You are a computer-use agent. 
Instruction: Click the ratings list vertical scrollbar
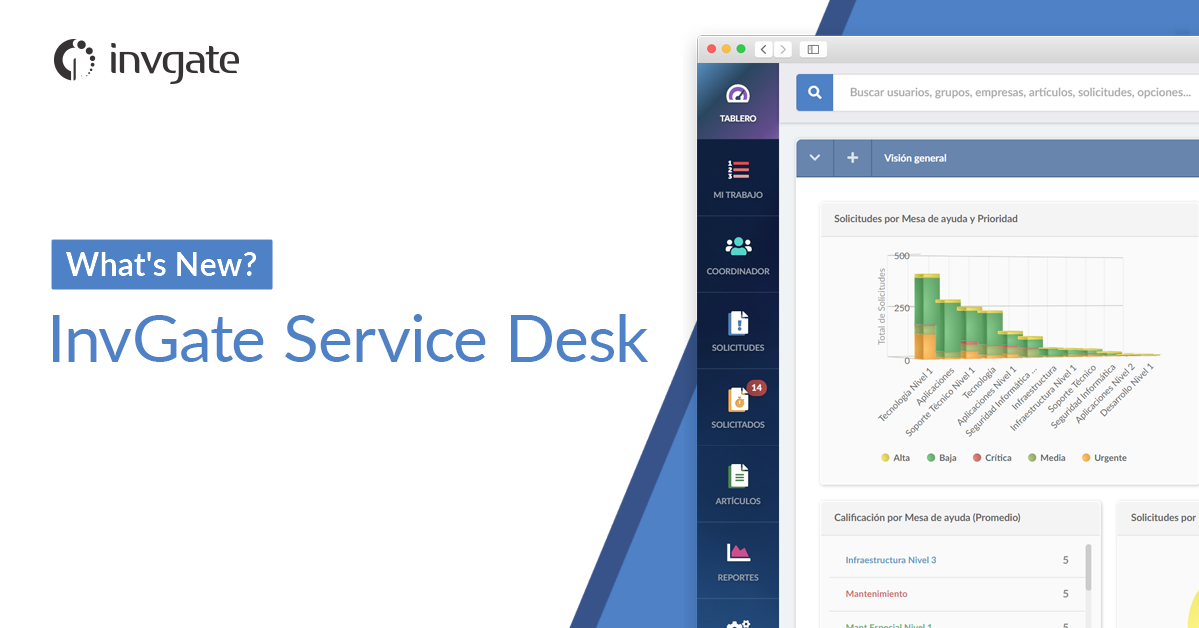click(x=1088, y=568)
